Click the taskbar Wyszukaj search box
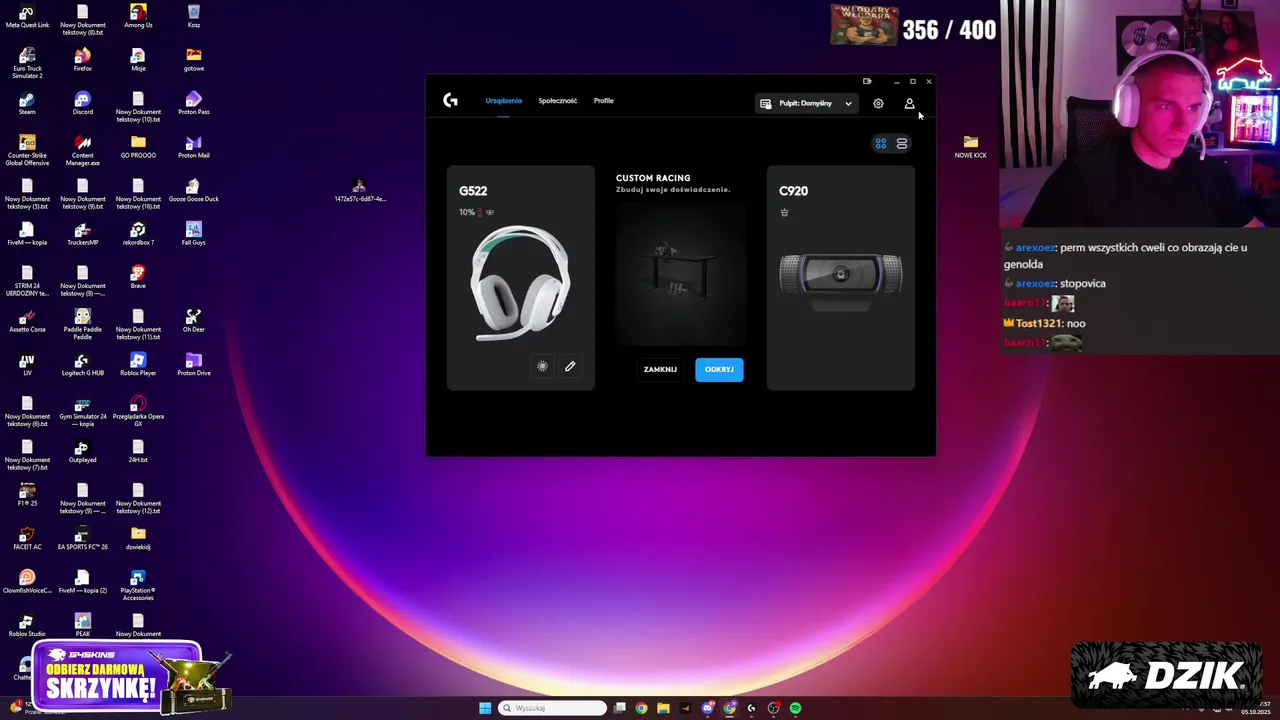The width and height of the screenshot is (1280, 720). tap(552, 708)
